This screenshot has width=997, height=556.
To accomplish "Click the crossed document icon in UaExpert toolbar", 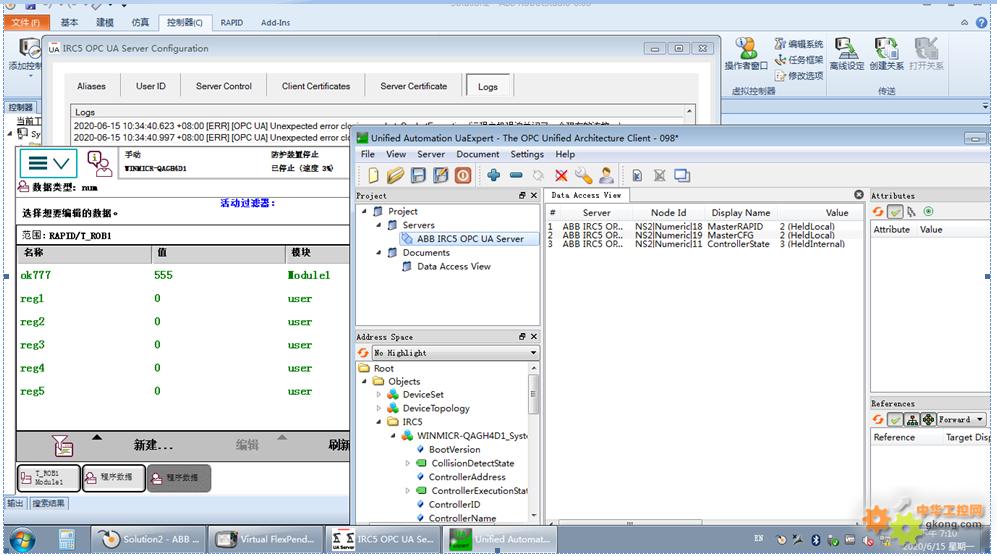I will point(659,176).
